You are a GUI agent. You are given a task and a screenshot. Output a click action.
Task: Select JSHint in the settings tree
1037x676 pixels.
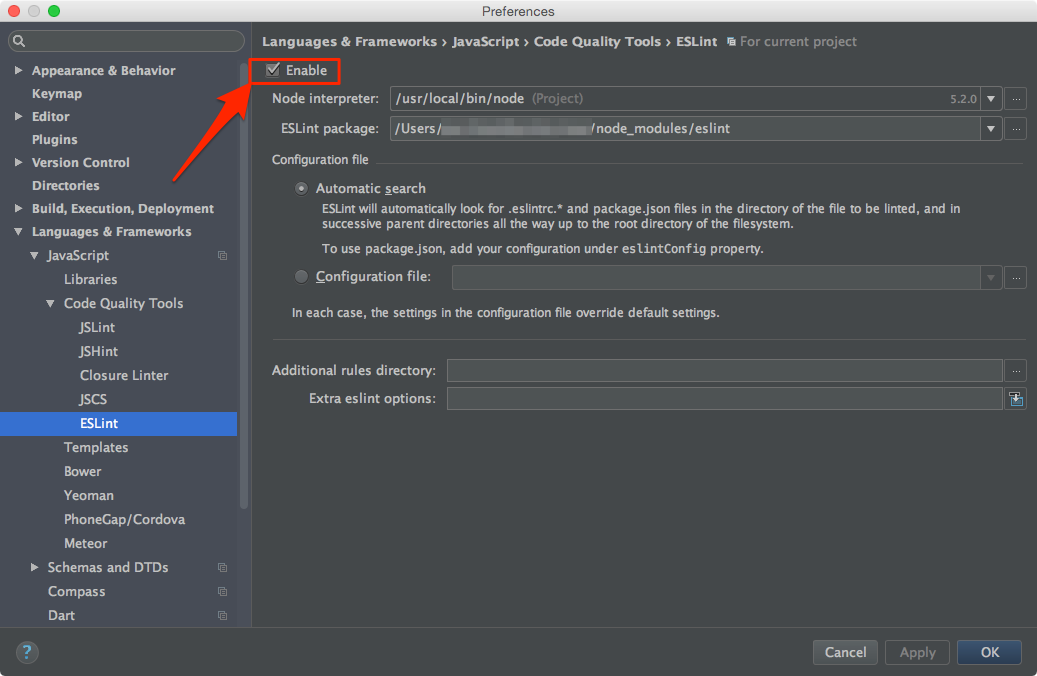pyautogui.click(x=98, y=351)
